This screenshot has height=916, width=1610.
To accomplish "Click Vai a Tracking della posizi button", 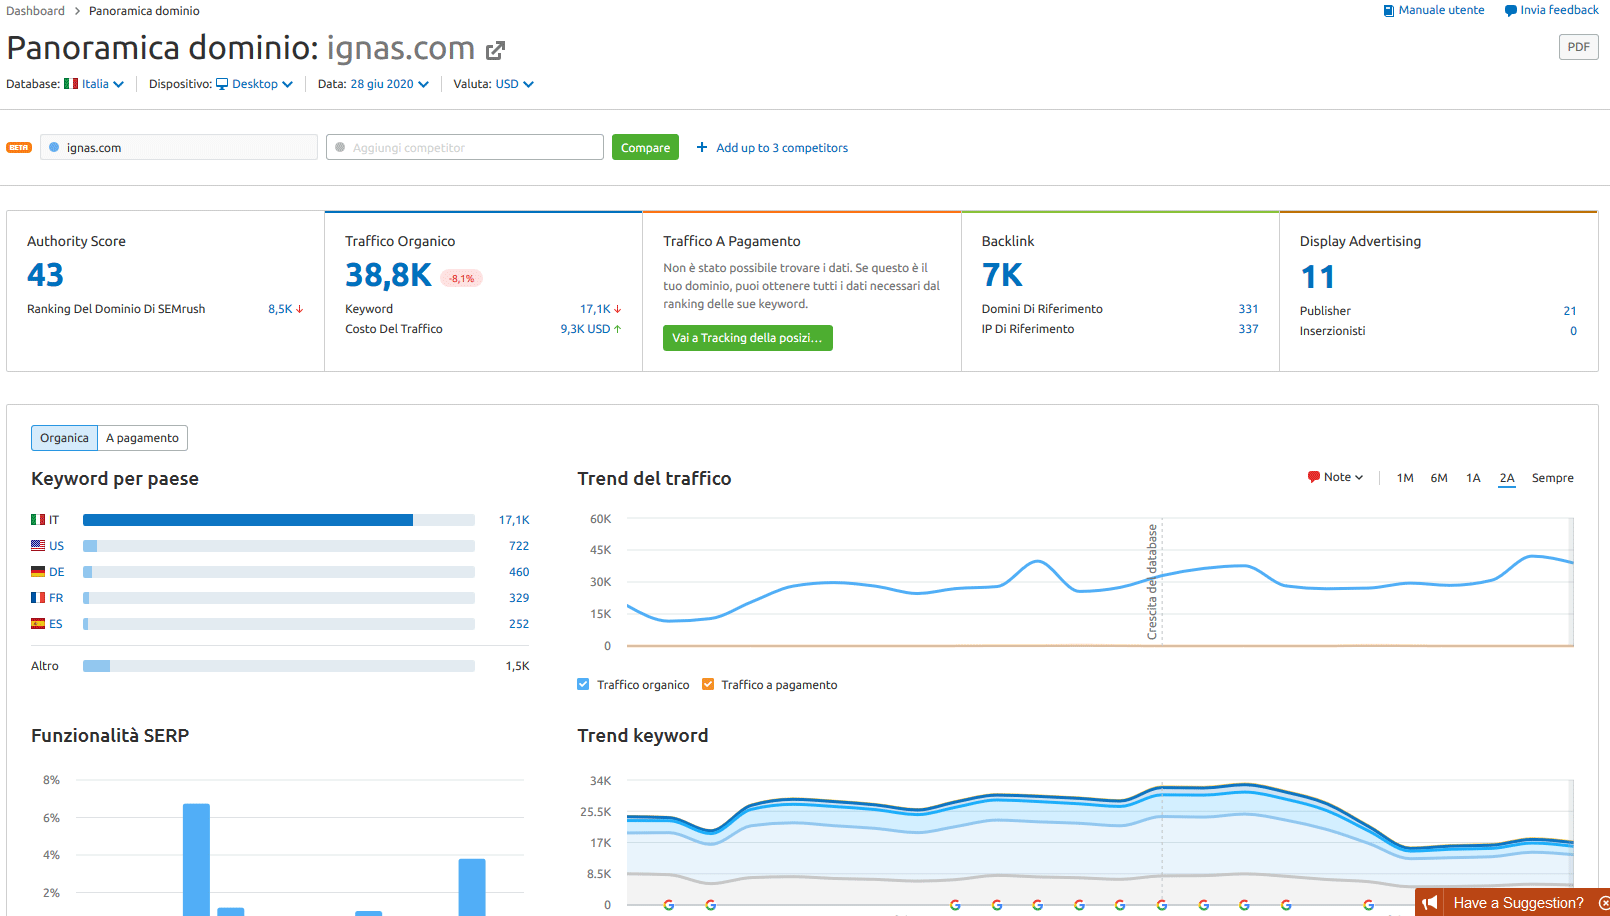I will point(748,338).
